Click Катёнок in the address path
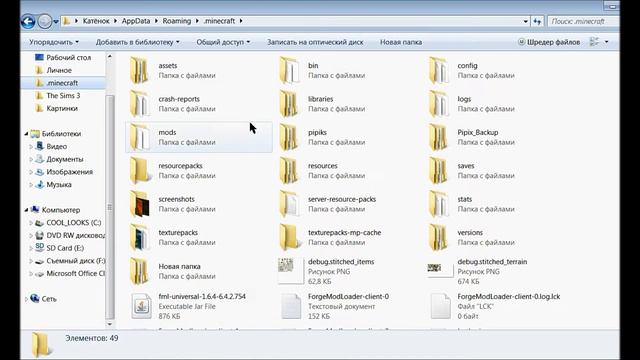 (96, 21)
